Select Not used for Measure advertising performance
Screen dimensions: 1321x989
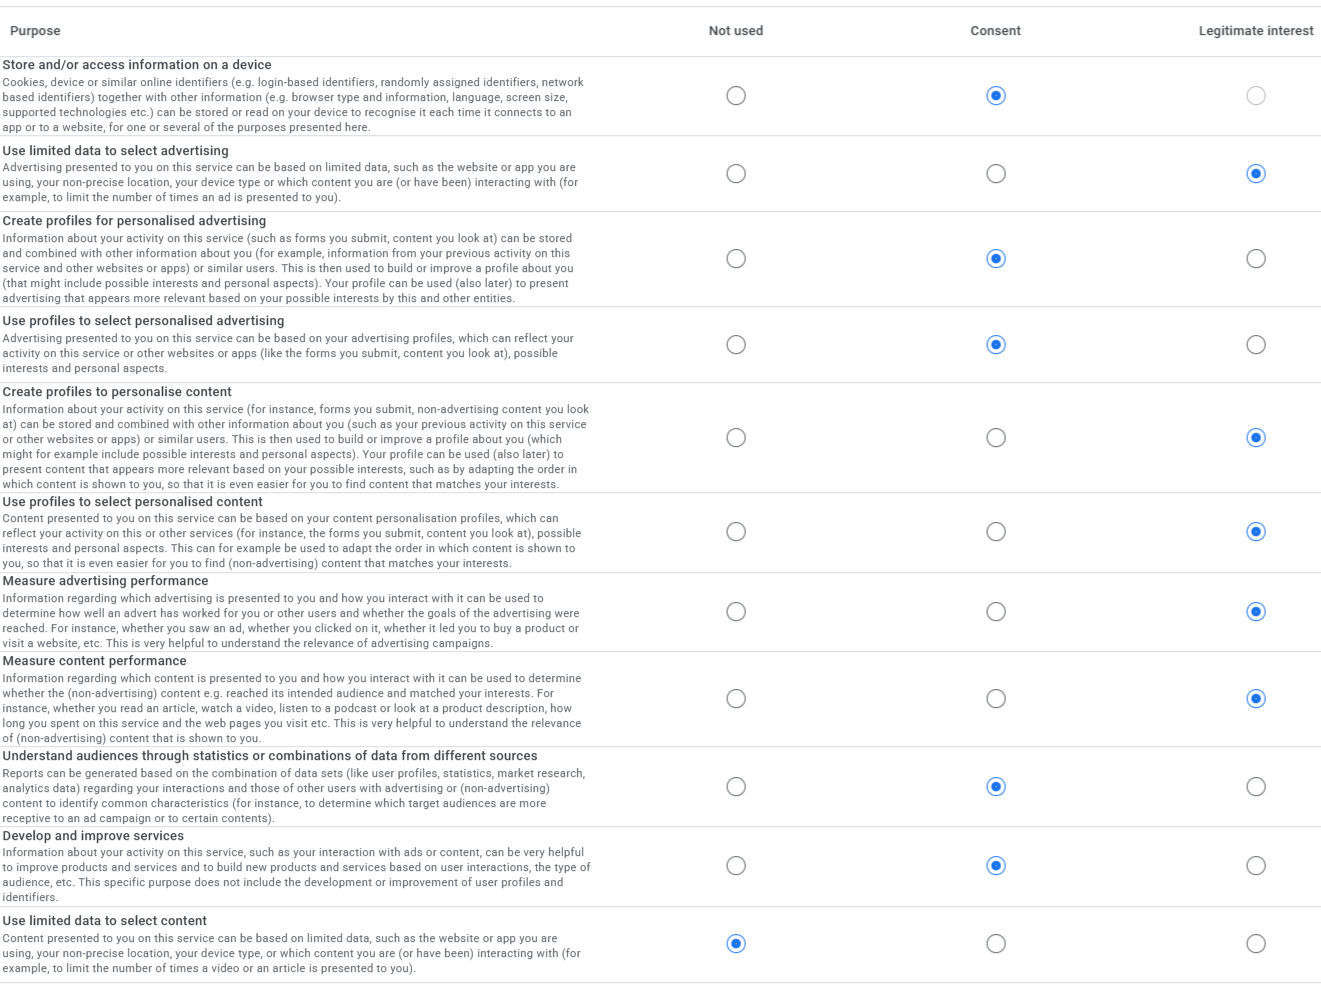(736, 612)
